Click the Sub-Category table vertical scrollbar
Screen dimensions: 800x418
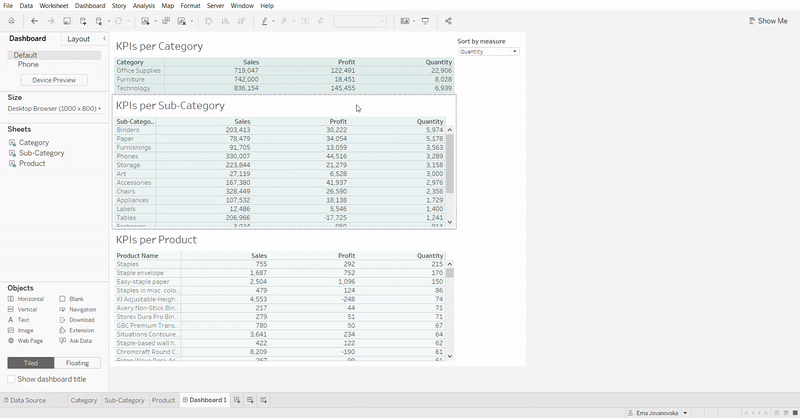[x=450, y=162]
